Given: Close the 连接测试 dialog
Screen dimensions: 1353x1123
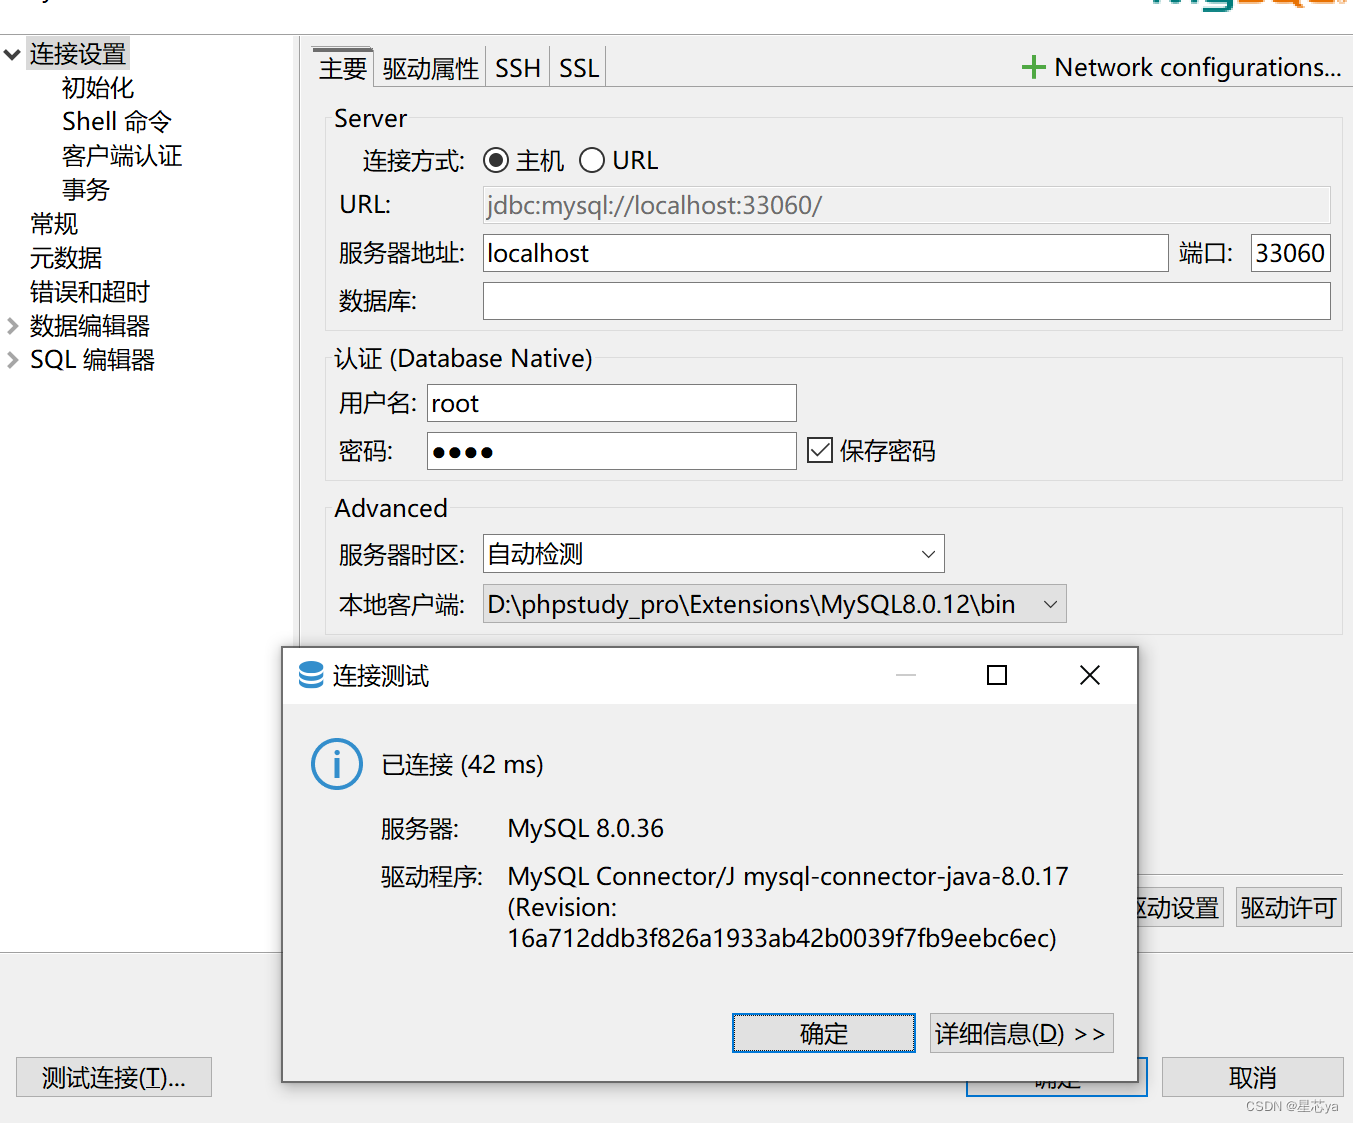Looking at the screenshot, I should pyautogui.click(x=1090, y=675).
